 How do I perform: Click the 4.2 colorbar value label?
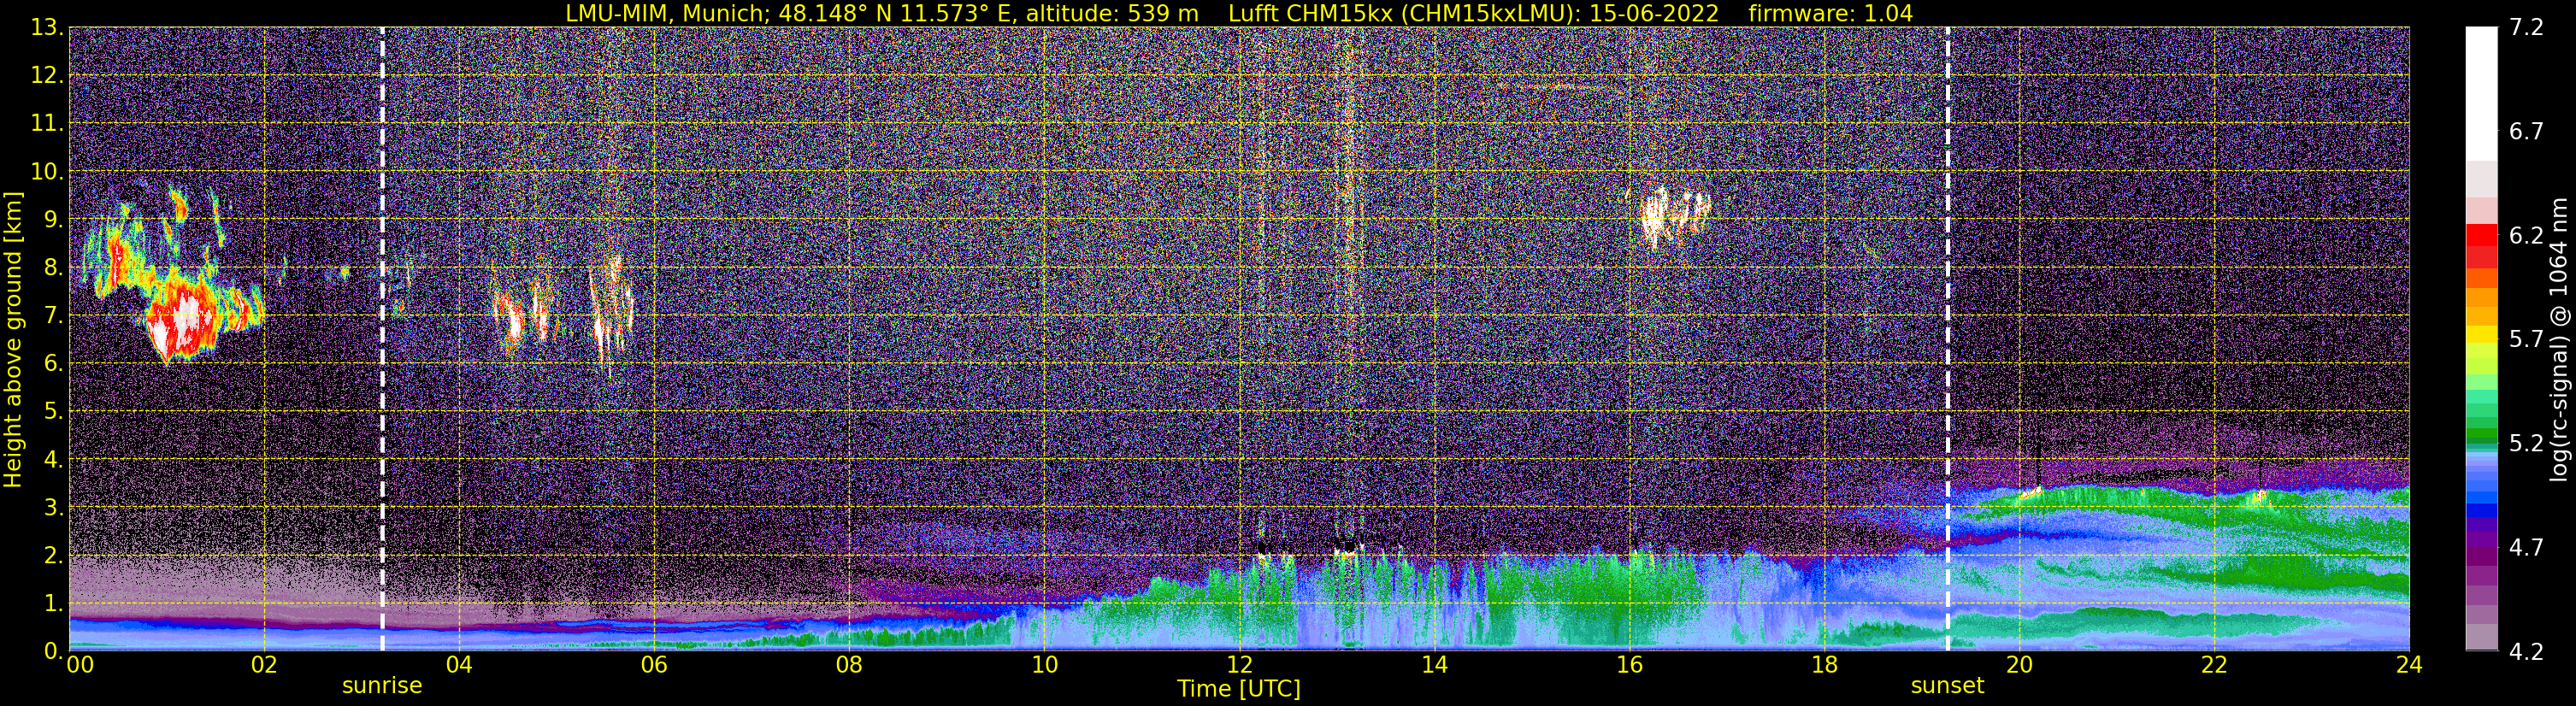pyautogui.click(x=2526, y=652)
